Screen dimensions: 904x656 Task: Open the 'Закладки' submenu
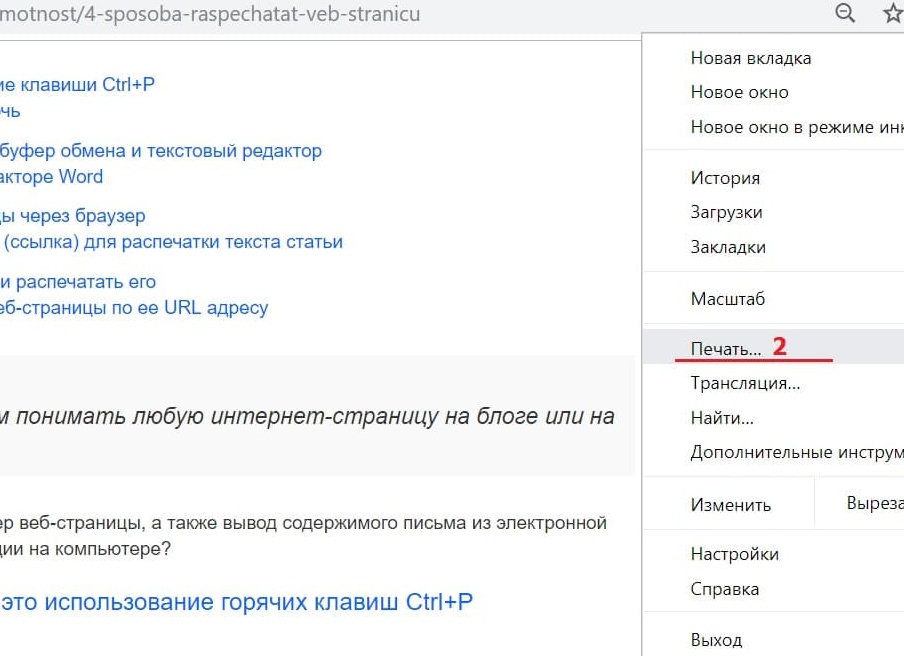point(773,247)
